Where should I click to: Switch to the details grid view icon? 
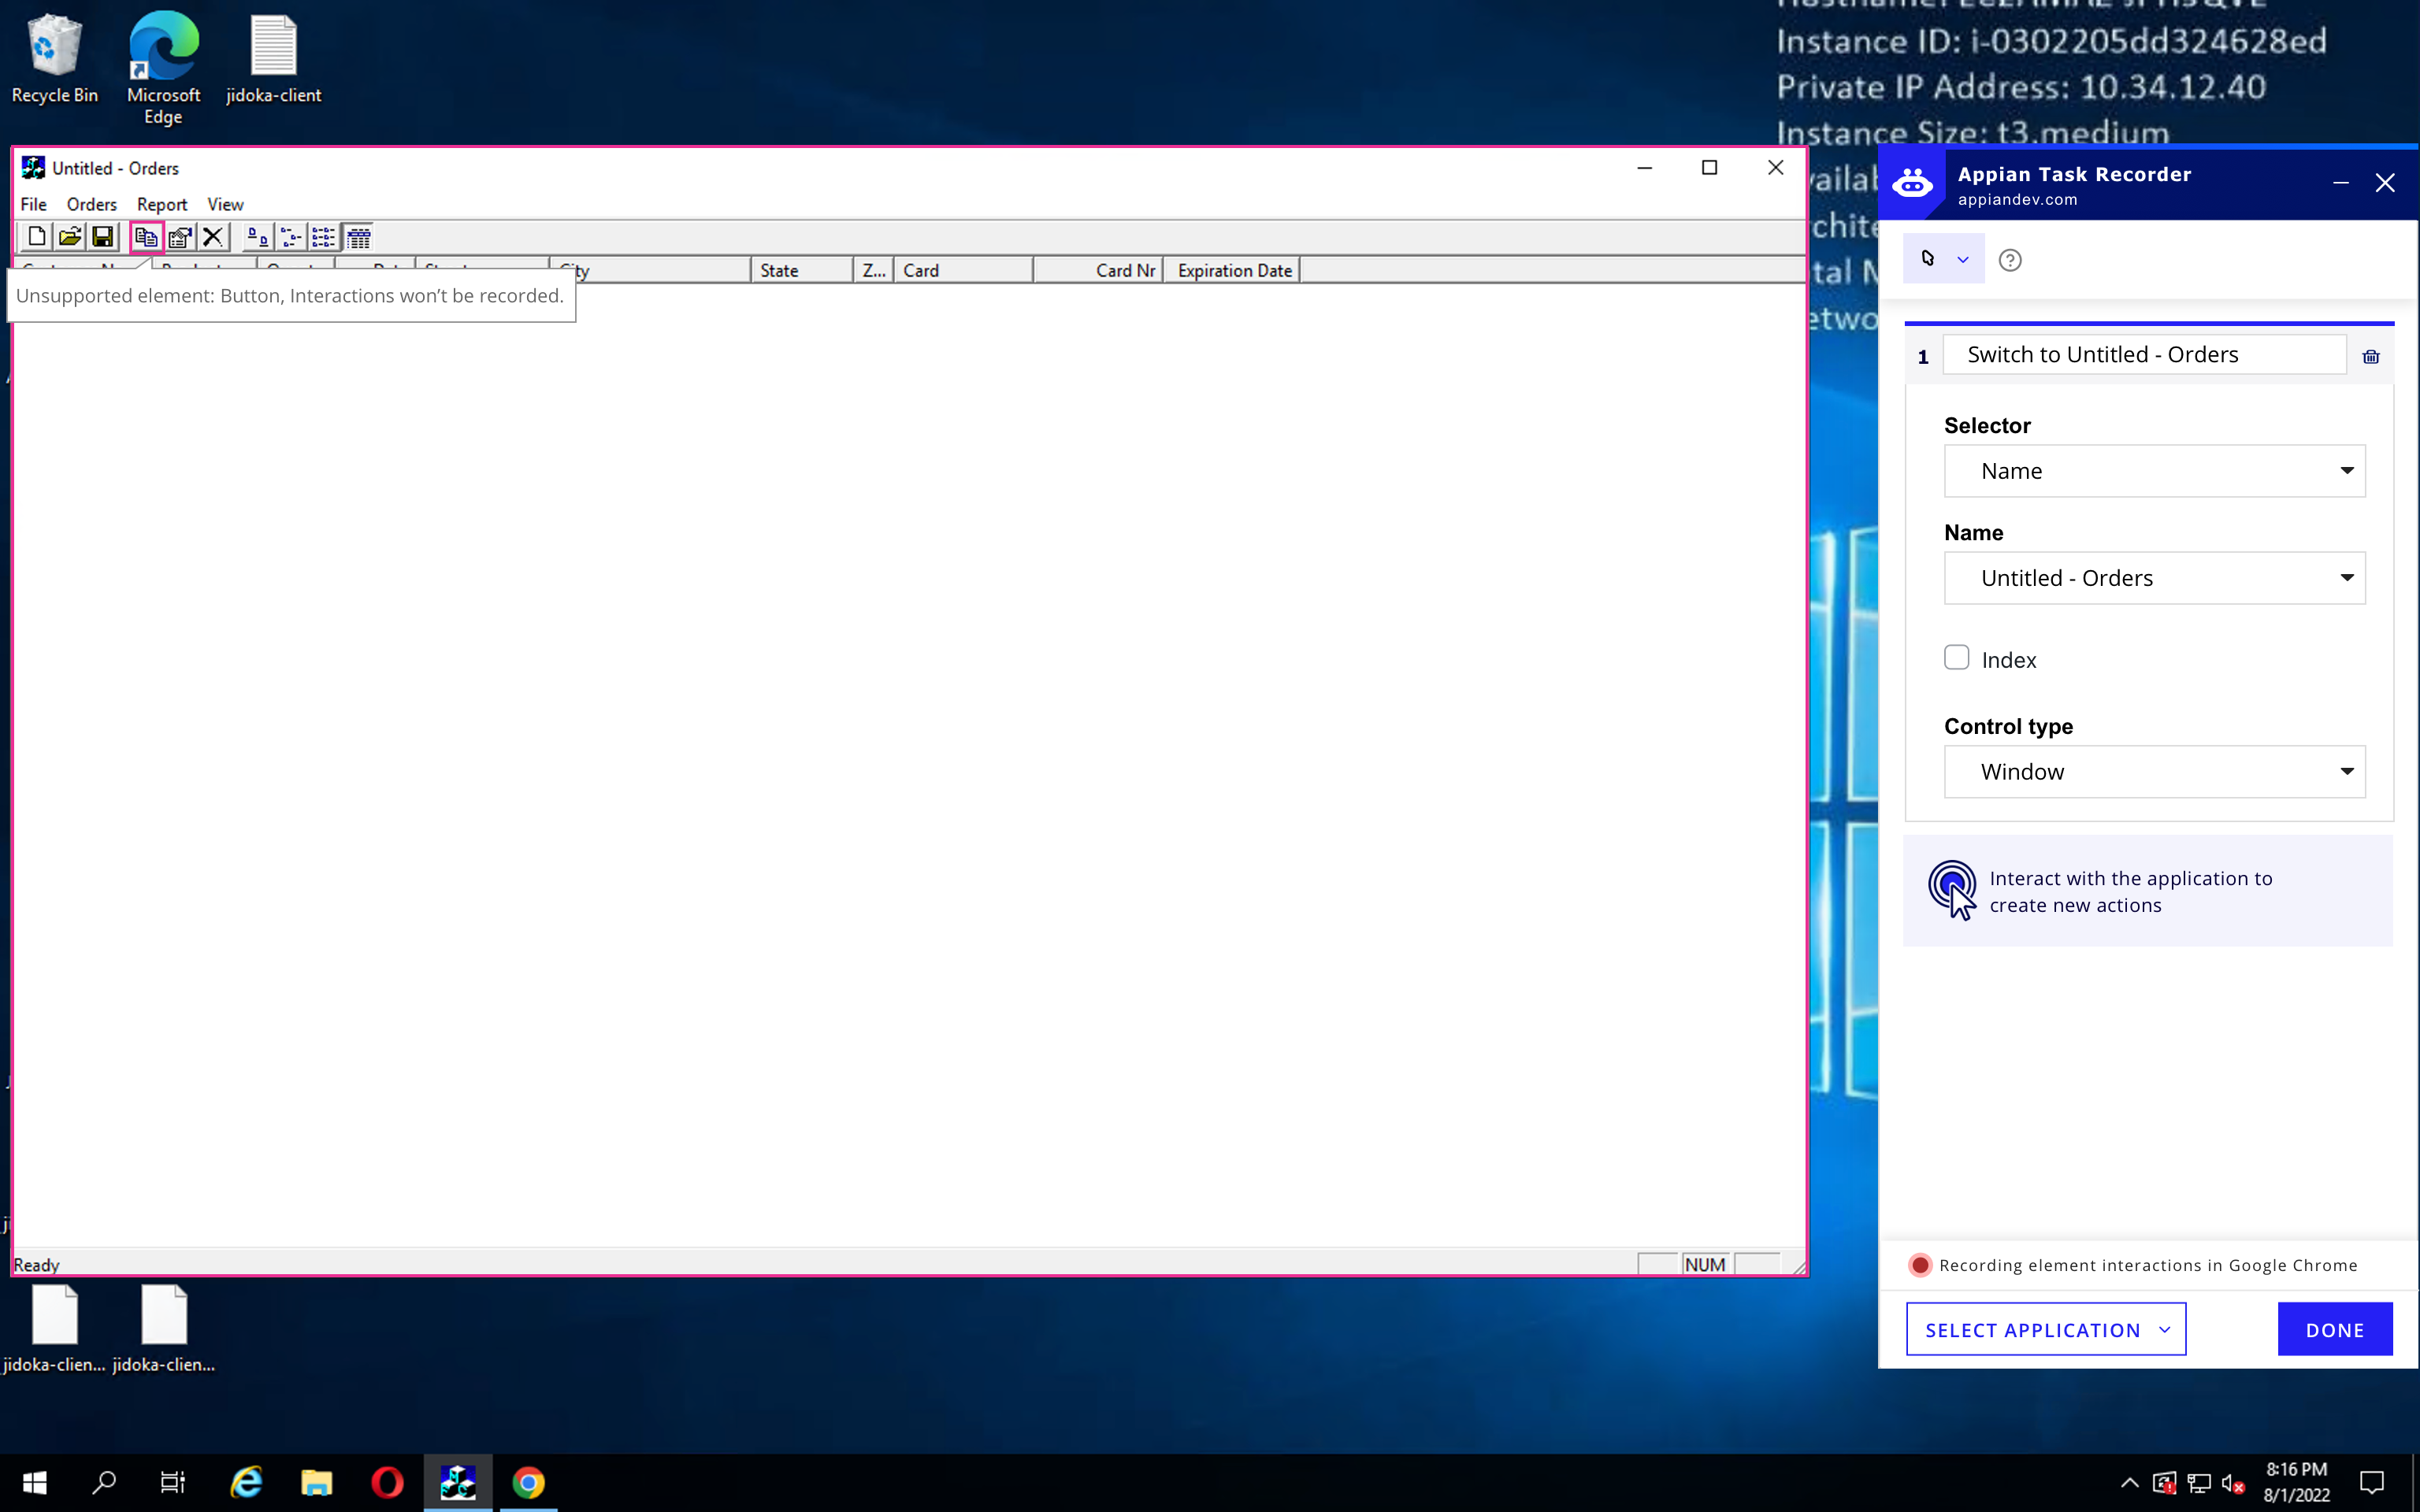pyautogui.click(x=358, y=237)
